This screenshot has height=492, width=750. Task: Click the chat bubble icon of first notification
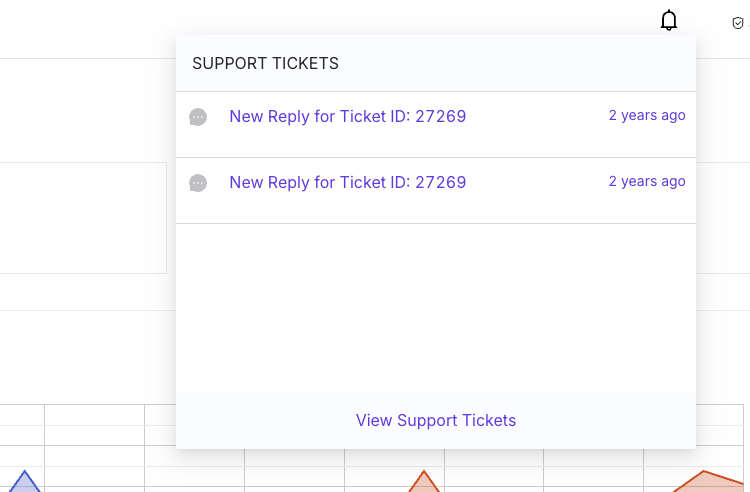[x=198, y=117]
